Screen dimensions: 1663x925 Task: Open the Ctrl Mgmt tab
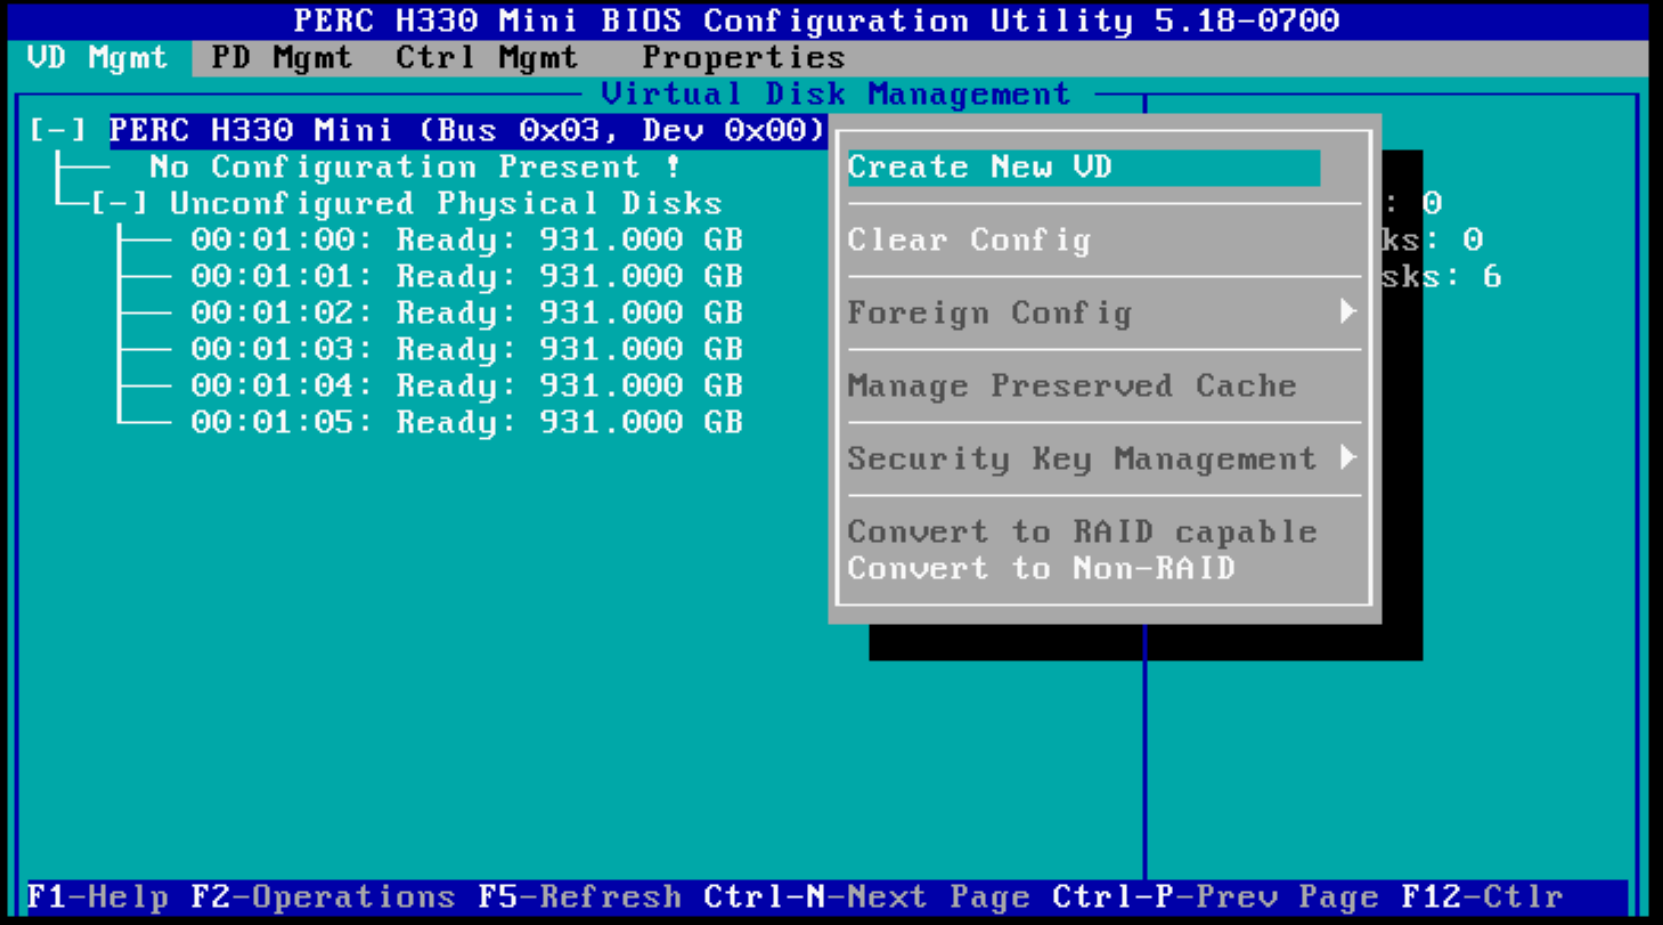[486, 58]
